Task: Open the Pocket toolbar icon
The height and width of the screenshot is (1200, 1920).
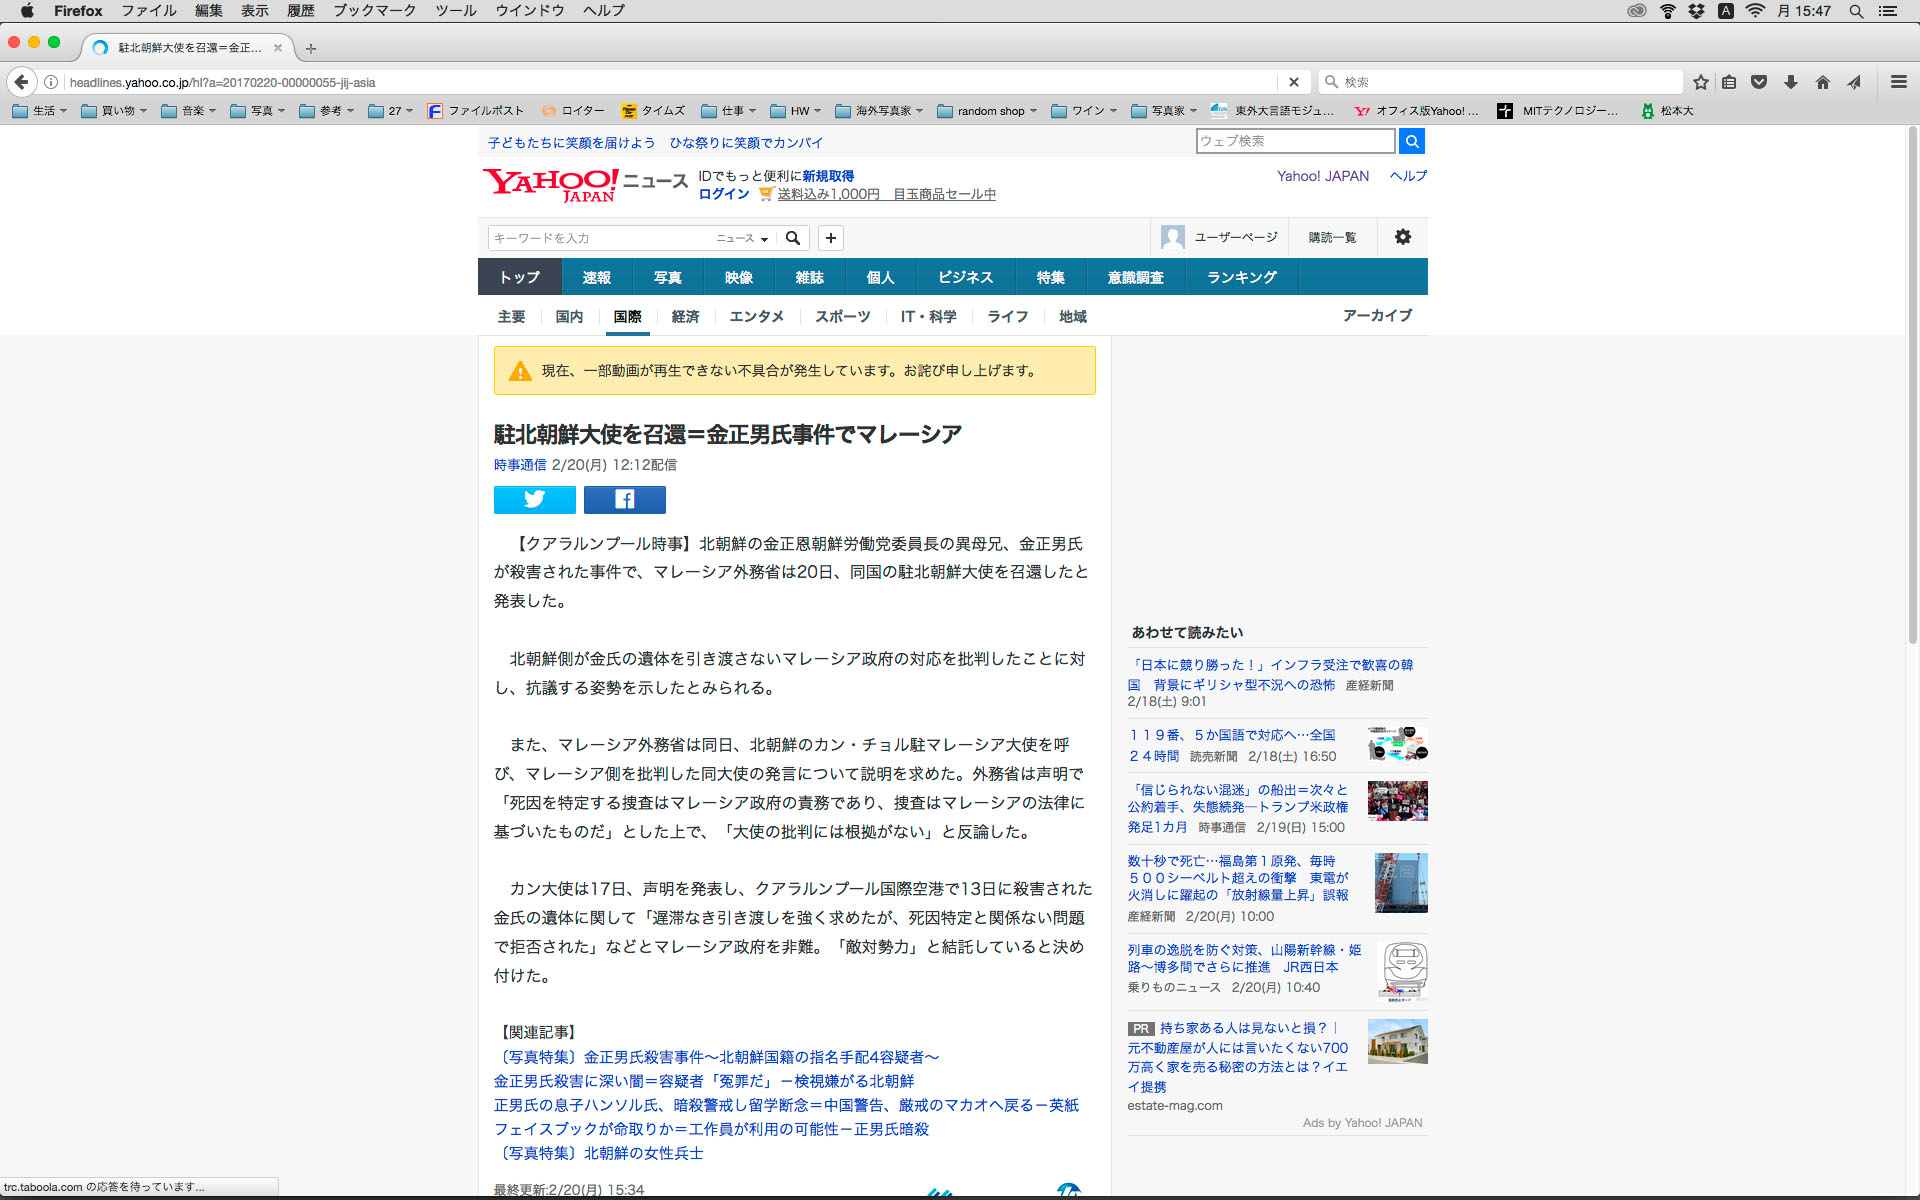Action: (x=1759, y=82)
